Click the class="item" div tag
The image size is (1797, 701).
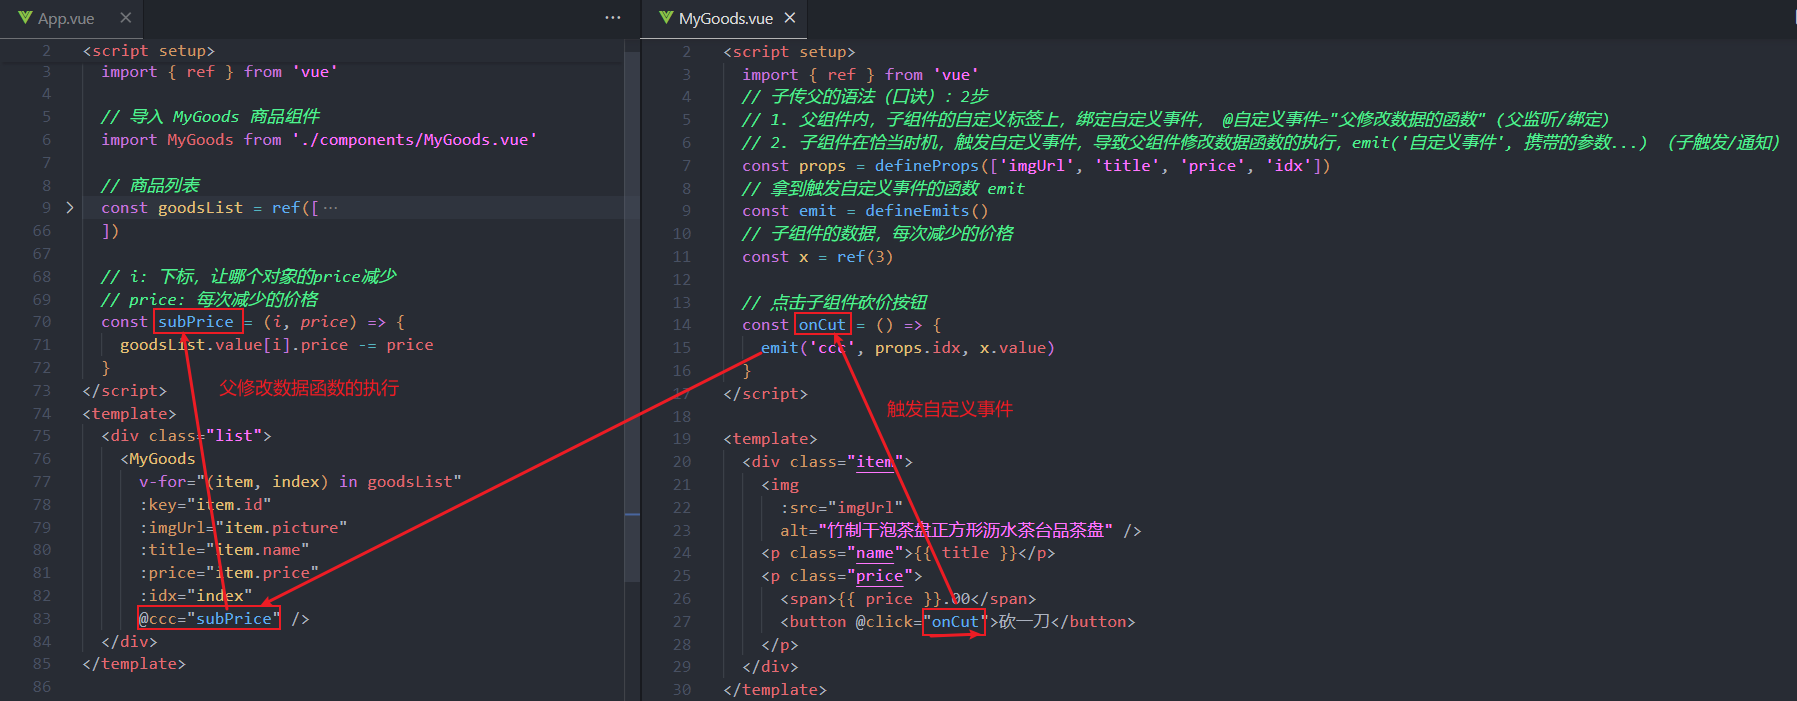pyautogui.click(x=827, y=462)
